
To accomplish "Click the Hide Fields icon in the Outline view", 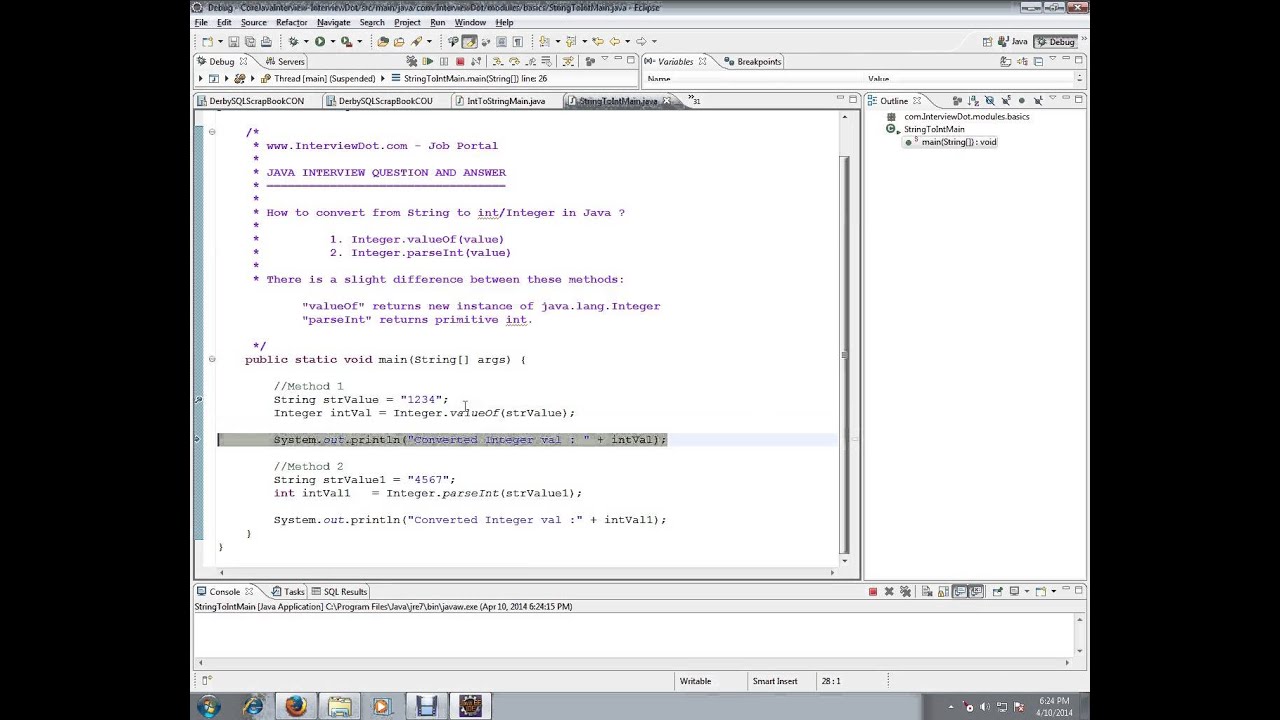I will [x=989, y=101].
